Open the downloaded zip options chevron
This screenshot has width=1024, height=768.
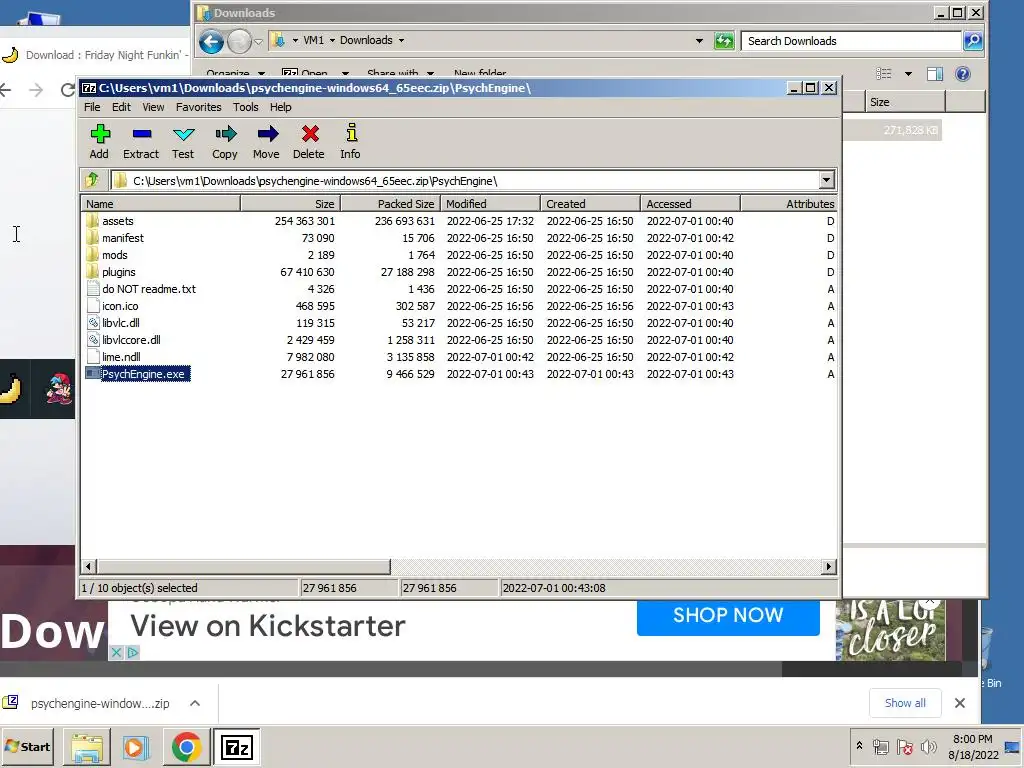195,703
